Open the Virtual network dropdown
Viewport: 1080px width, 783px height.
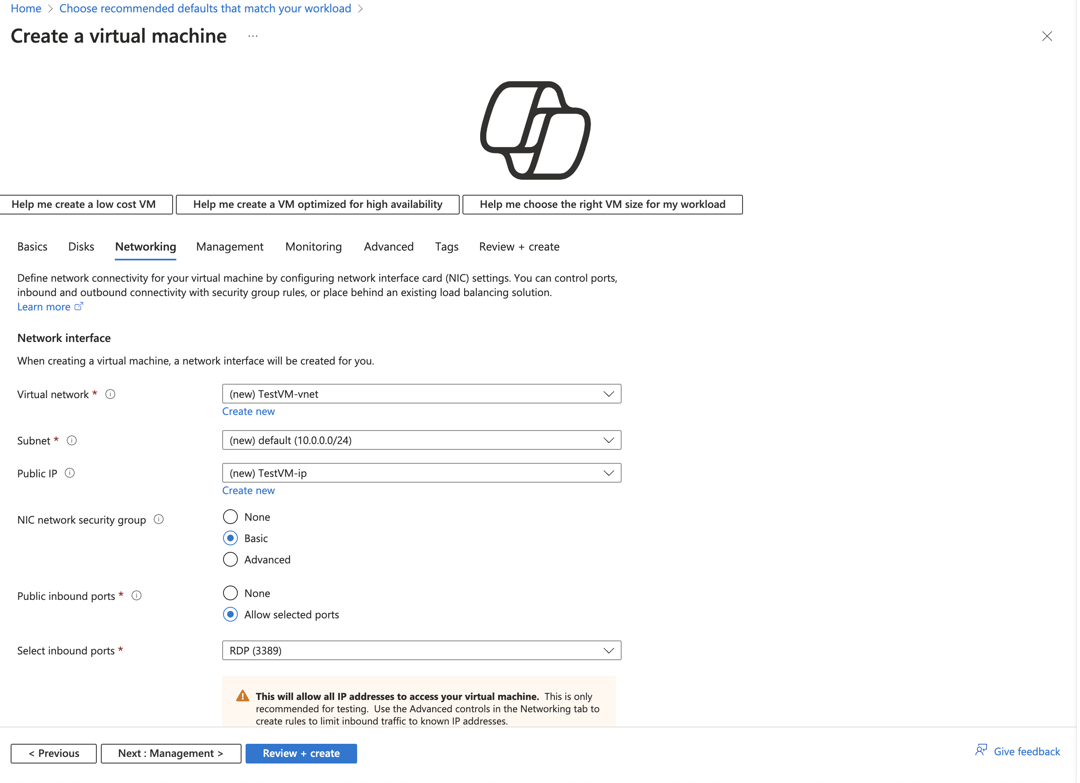[422, 394]
